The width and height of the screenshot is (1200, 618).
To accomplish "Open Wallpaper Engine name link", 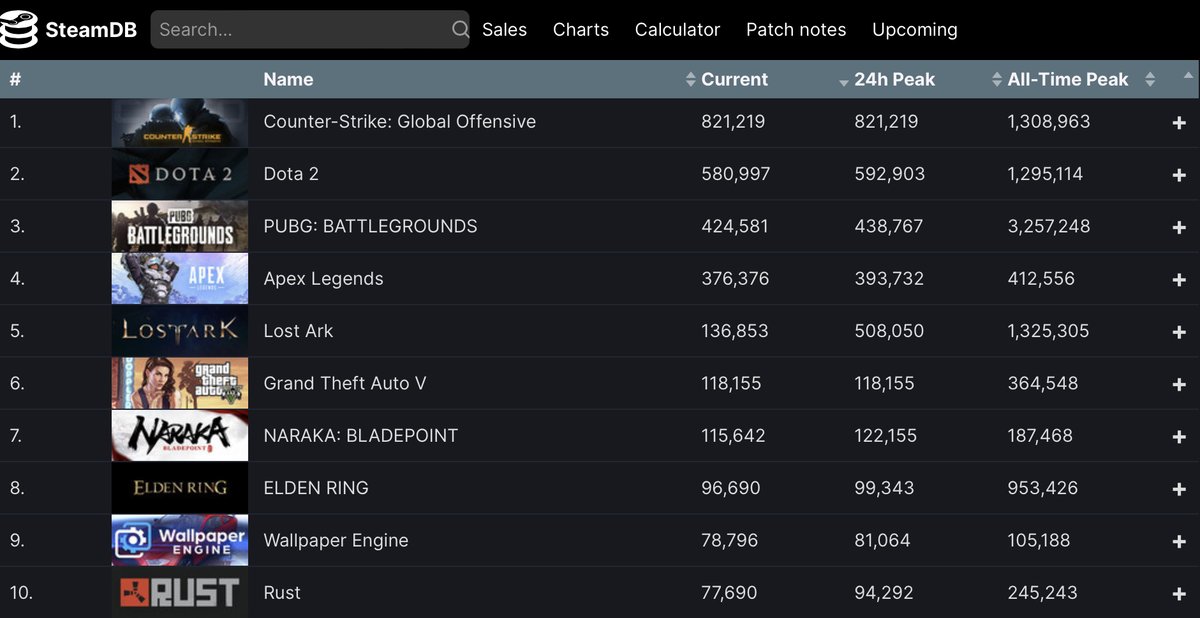I will point(336,541).
